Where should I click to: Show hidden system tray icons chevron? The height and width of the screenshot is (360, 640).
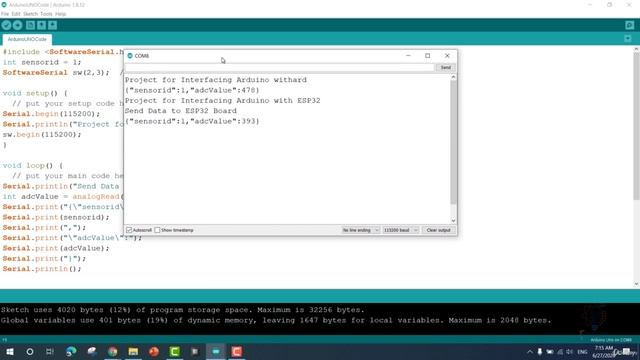(x=530, y=352)
